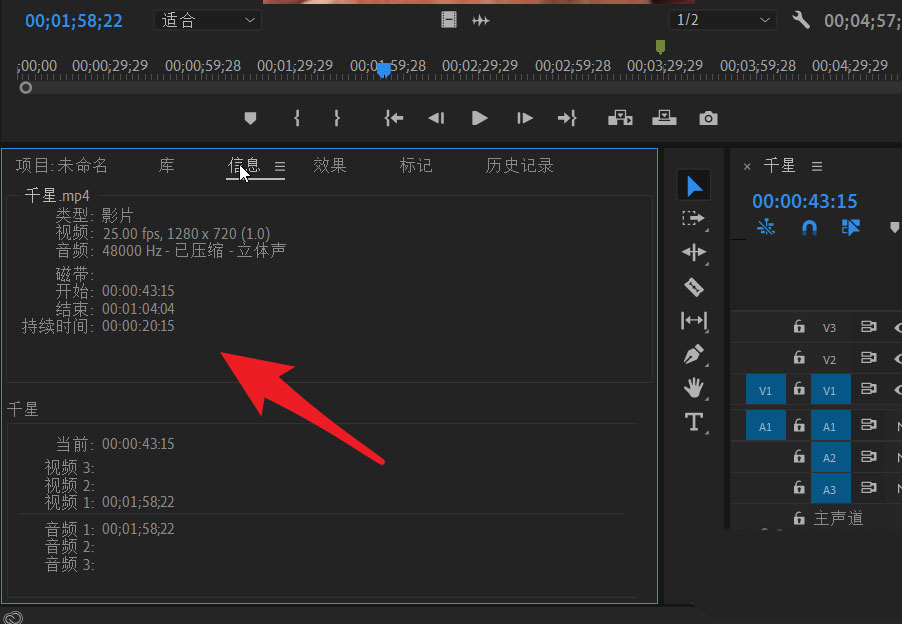The width and height of the screenshot is (902, 624).
Task: Select the Type tool
Action: (x=694, y=422)
